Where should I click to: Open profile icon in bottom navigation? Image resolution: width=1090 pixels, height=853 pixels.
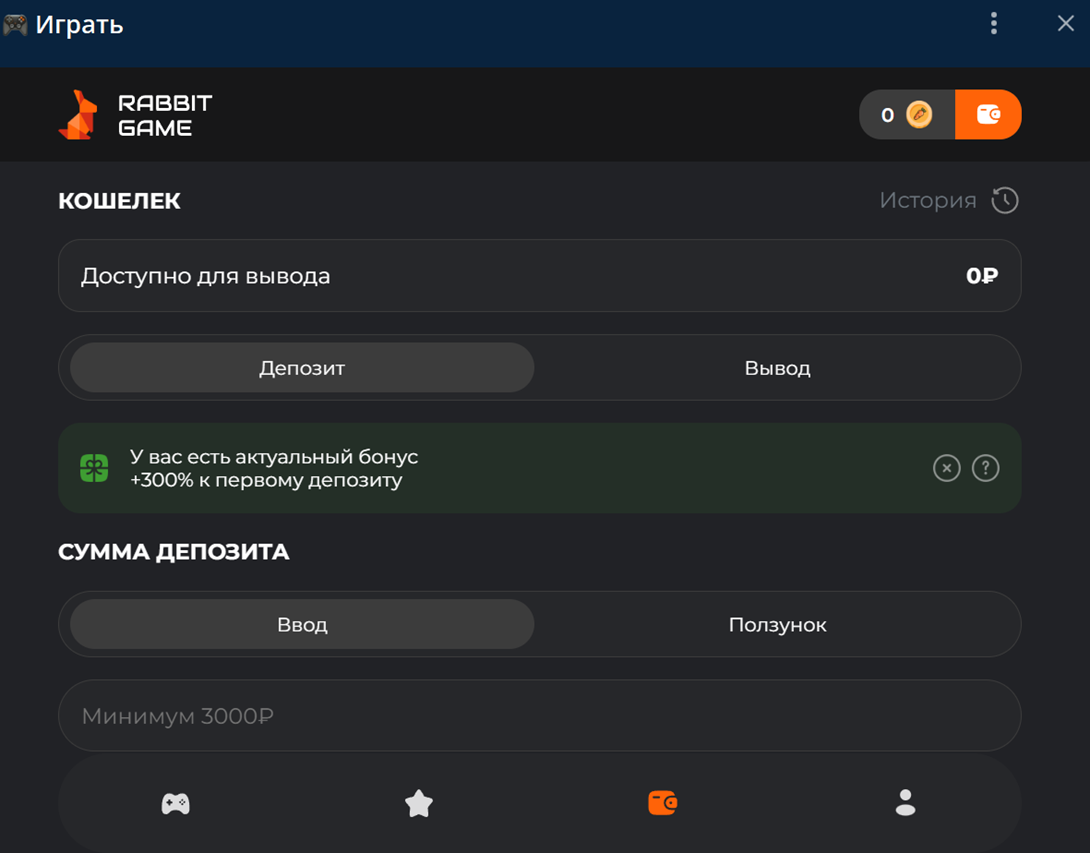(x=905, y=803)
